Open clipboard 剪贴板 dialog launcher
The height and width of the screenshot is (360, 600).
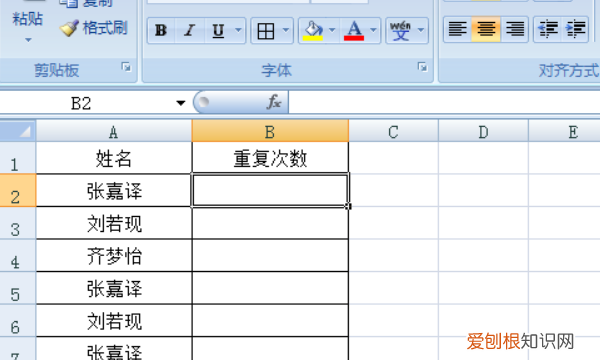[126, 68]
